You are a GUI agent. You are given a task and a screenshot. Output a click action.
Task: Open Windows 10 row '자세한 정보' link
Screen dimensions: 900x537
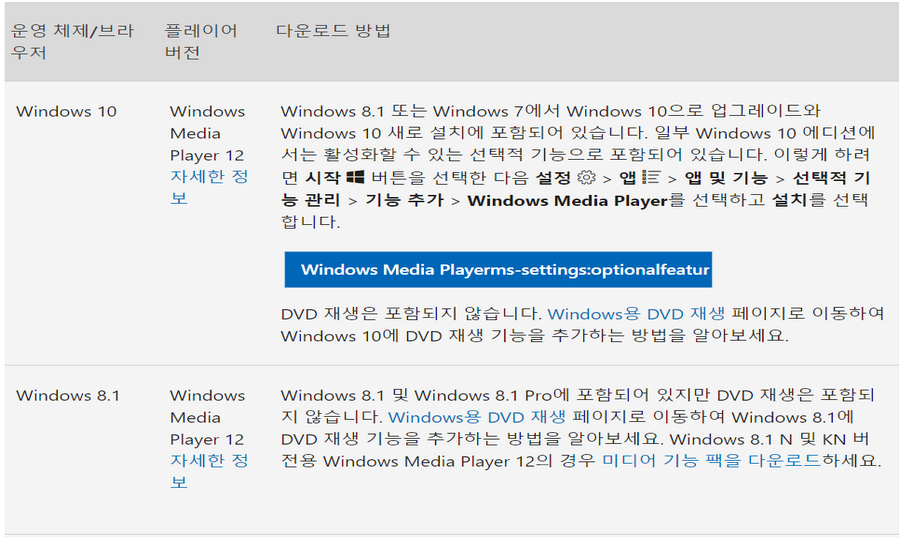[x=209, y=187]
